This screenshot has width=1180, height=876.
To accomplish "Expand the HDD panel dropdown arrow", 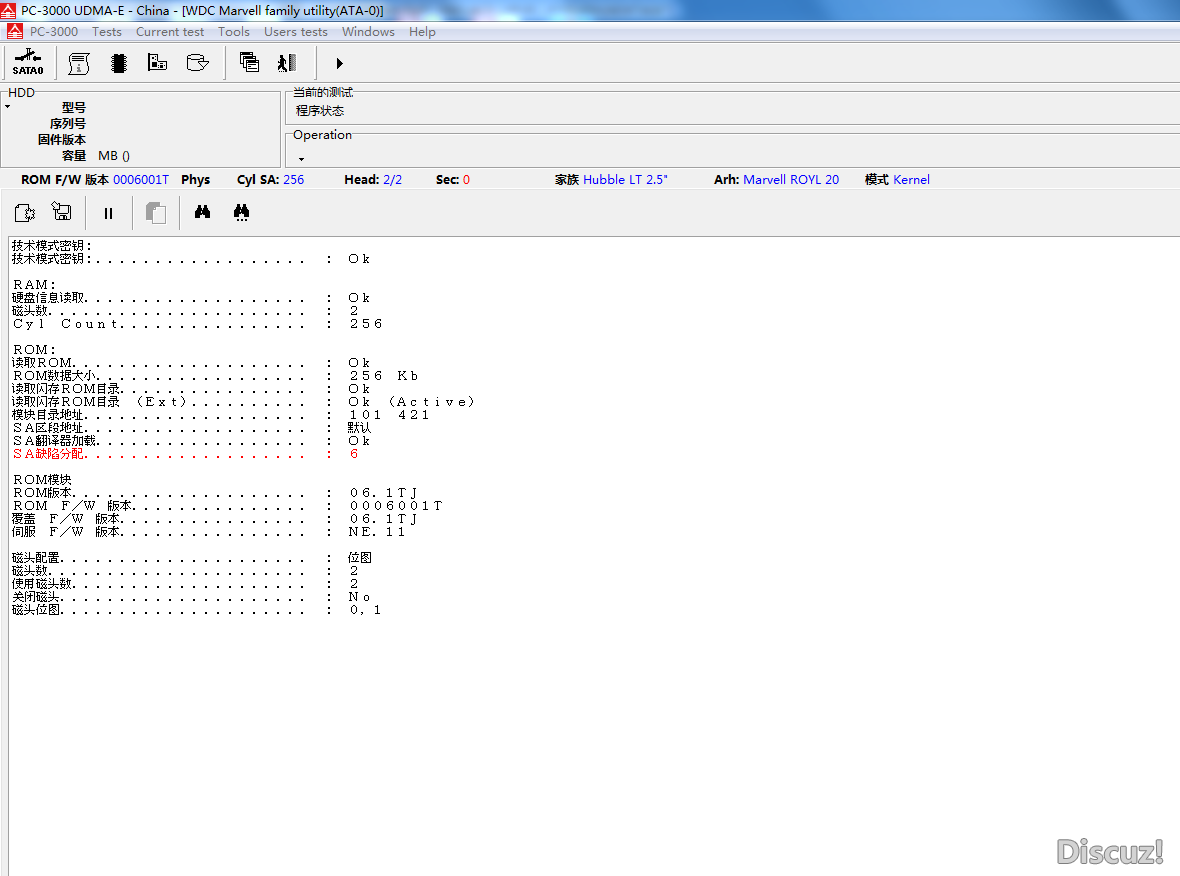I will pyautogui.click(x=8, y=107).
